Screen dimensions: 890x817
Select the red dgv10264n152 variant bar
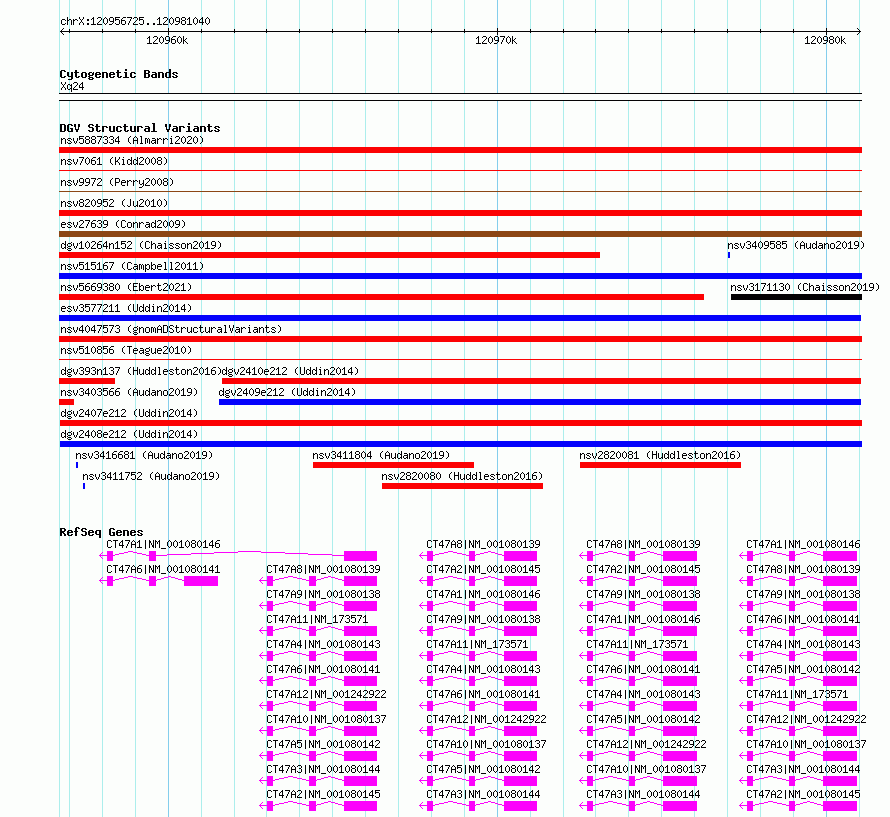(329, 255)
